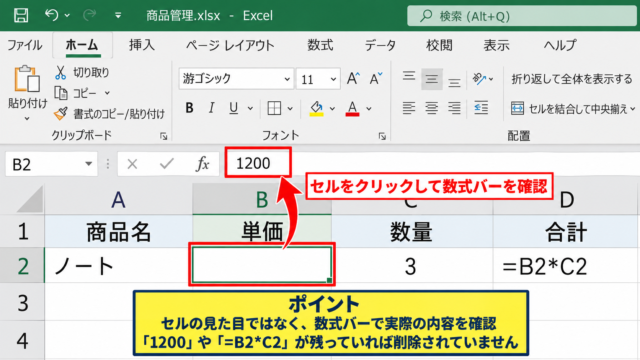This screenshot has width=640, height=360.
Task: Click セルを結合して中央揃え merge button
Action: pyautogui.click(x=569, y=109)
